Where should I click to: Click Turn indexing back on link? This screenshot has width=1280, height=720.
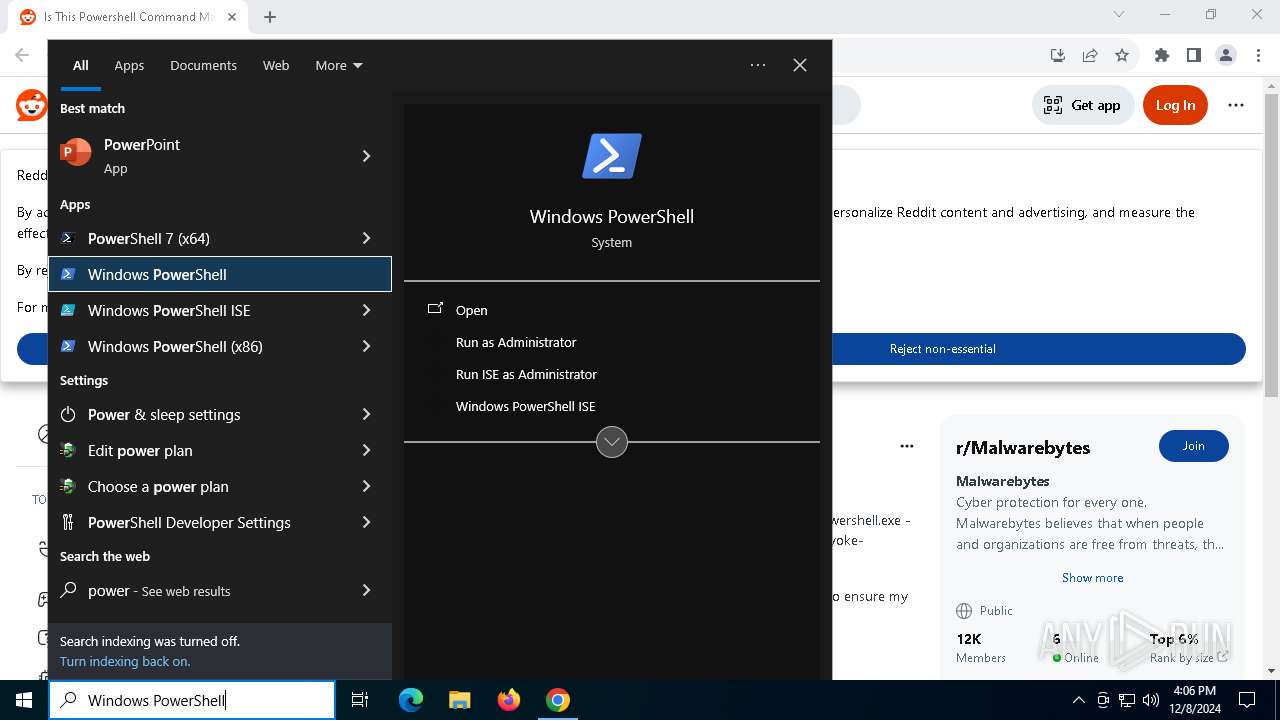point(125,661)
